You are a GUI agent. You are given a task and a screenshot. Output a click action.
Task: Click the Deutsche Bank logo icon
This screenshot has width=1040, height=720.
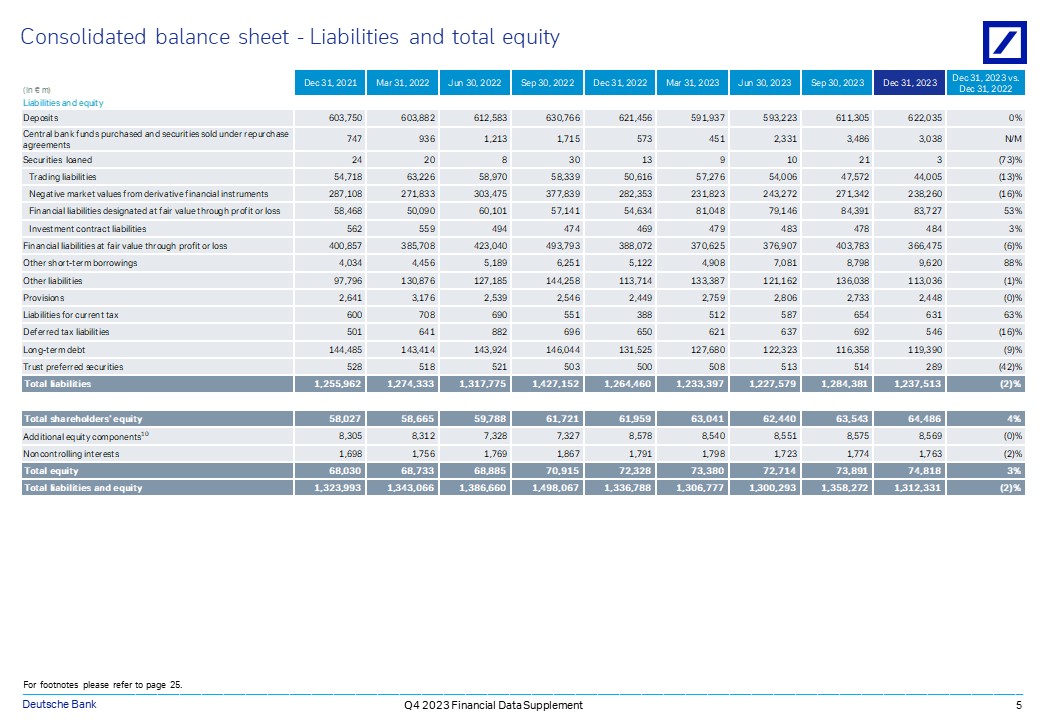click(x=1004, y=42)
